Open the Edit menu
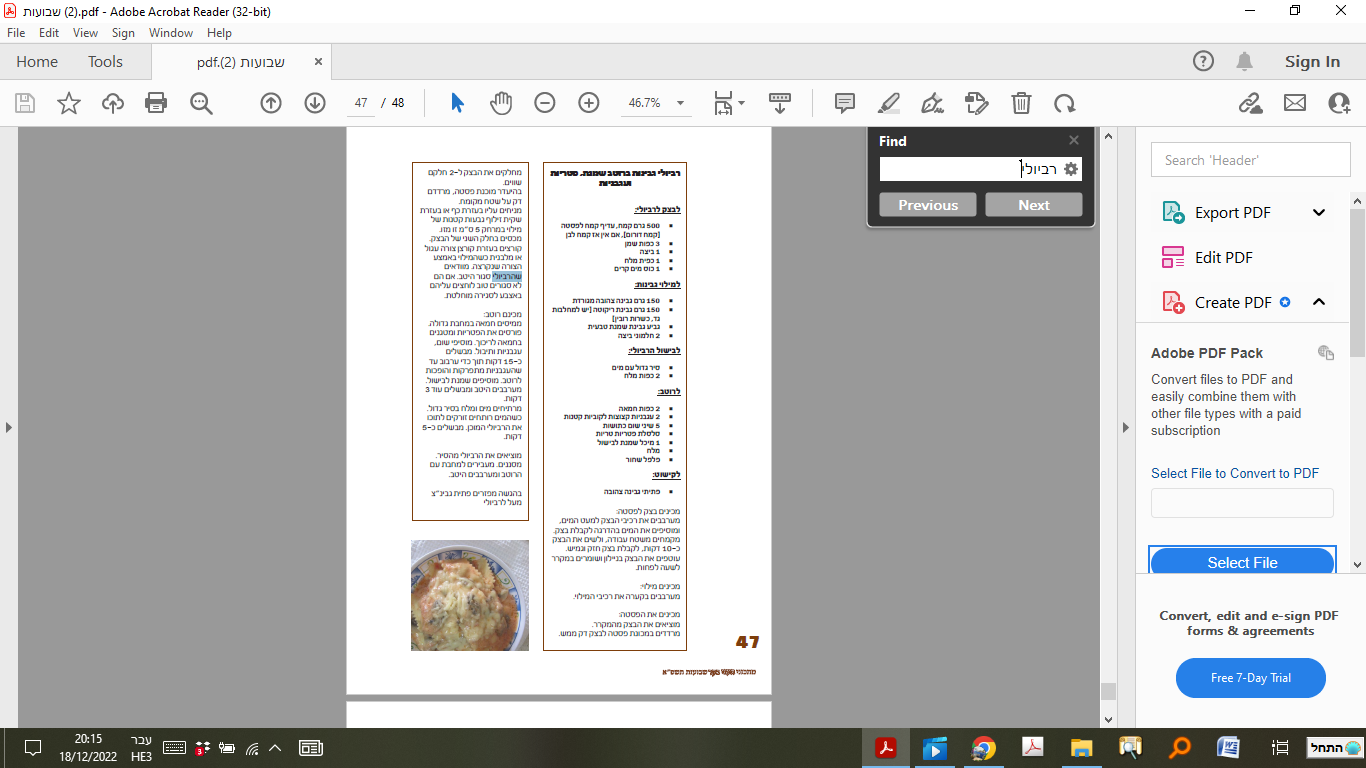Screen dimensions: 1366x768 pyautogui.click(x=49, y=33)
